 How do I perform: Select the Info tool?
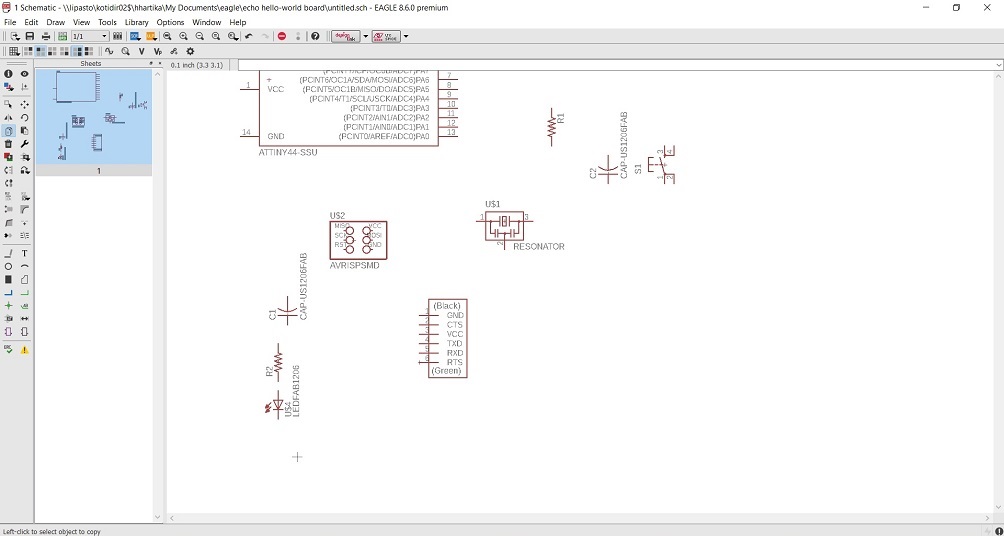click(x=8, y=74)
